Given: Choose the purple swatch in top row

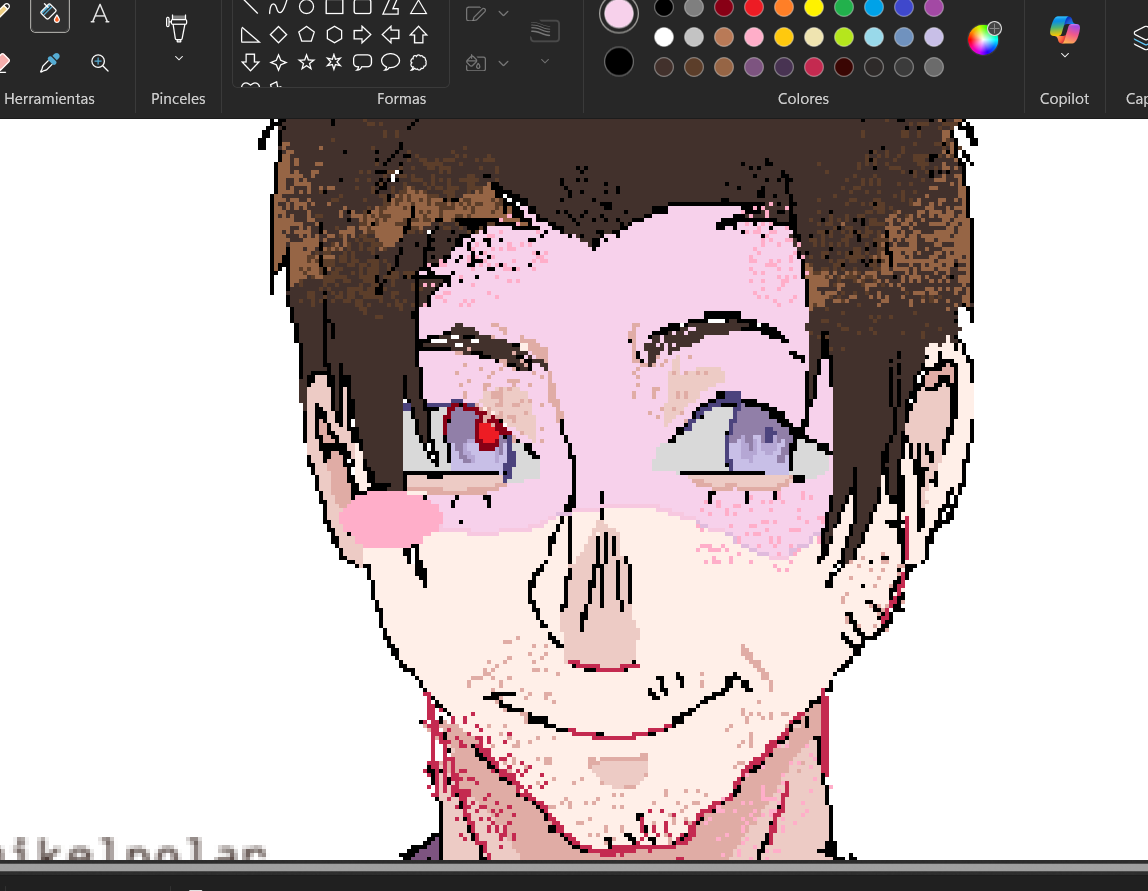Looking at the screenshot, I should [934, 7].
